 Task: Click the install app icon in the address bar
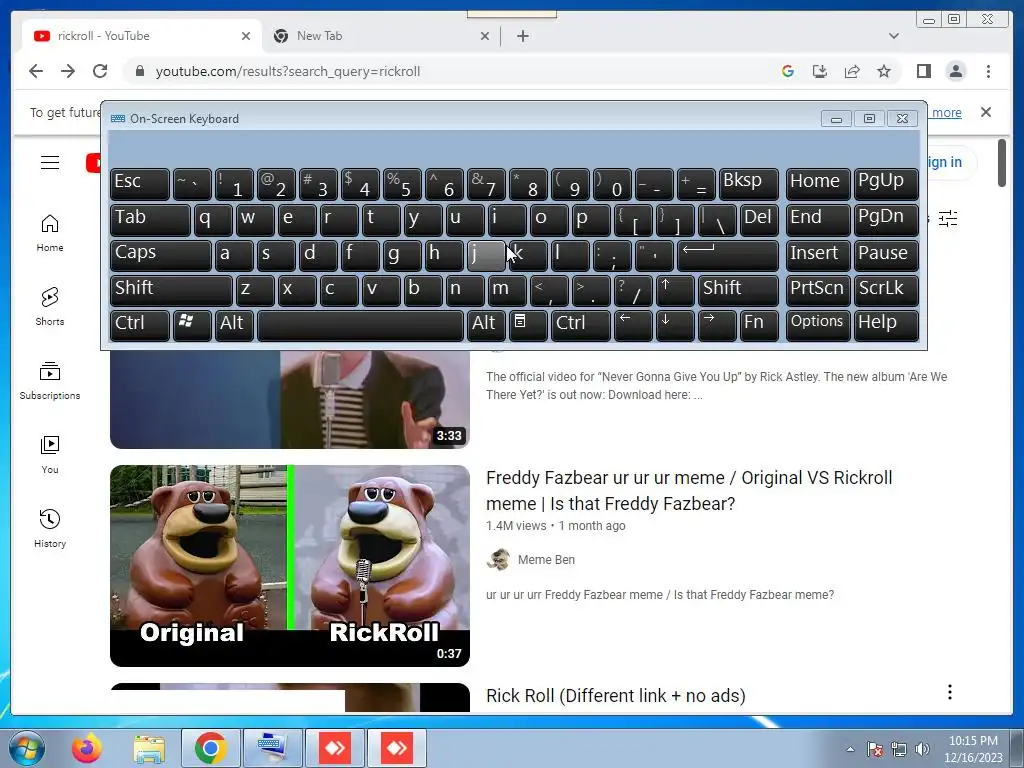(820, 71)
